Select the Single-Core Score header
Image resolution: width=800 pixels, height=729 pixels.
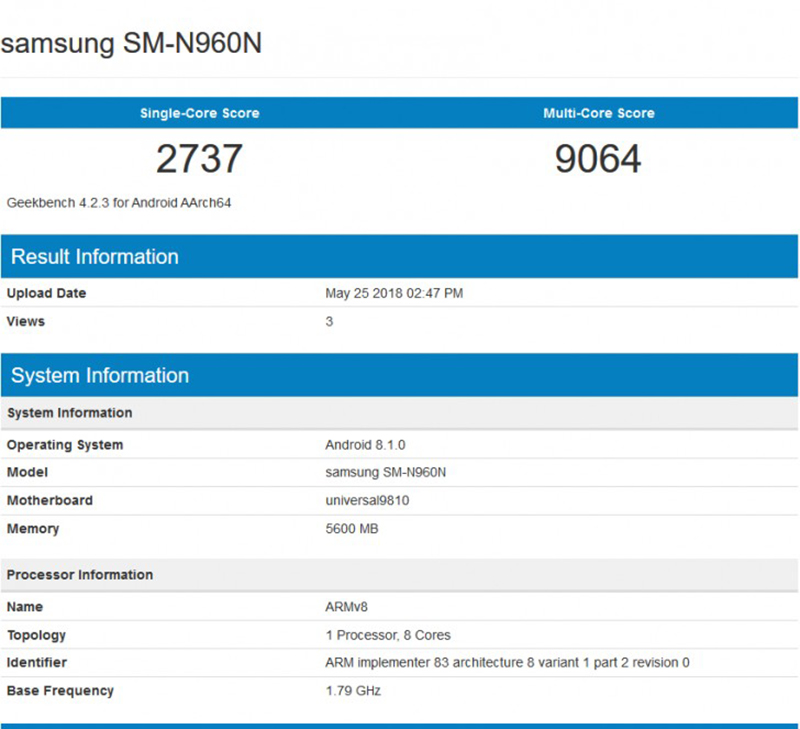coord(199,113)
